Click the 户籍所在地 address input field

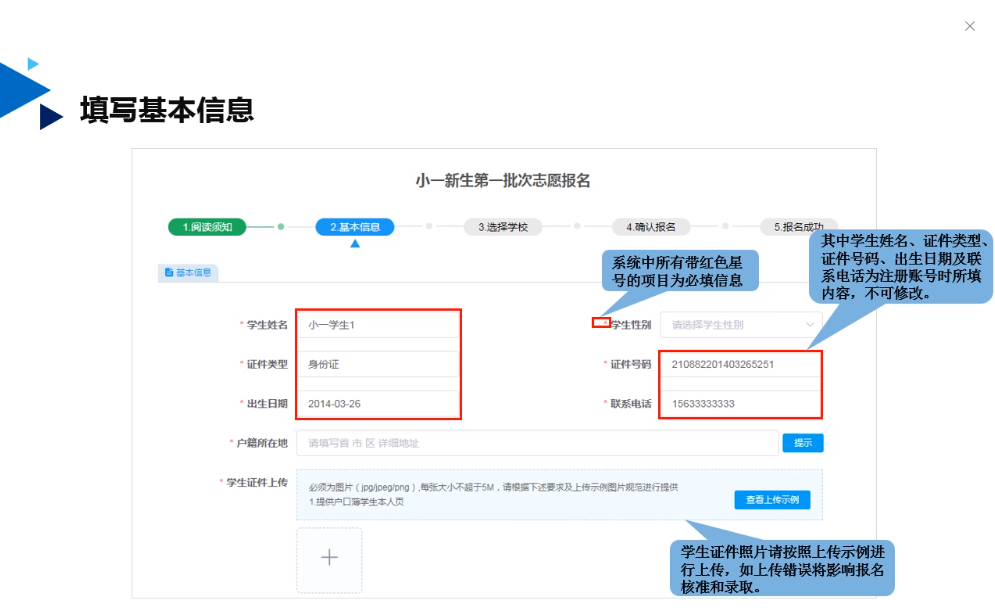[x=536, y=443]
